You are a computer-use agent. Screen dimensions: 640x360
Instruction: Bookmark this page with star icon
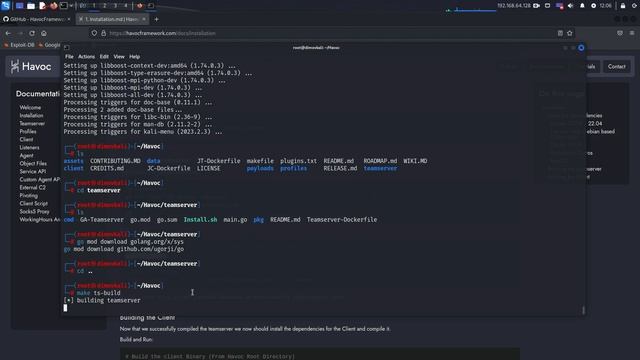[x=570, y=33]
